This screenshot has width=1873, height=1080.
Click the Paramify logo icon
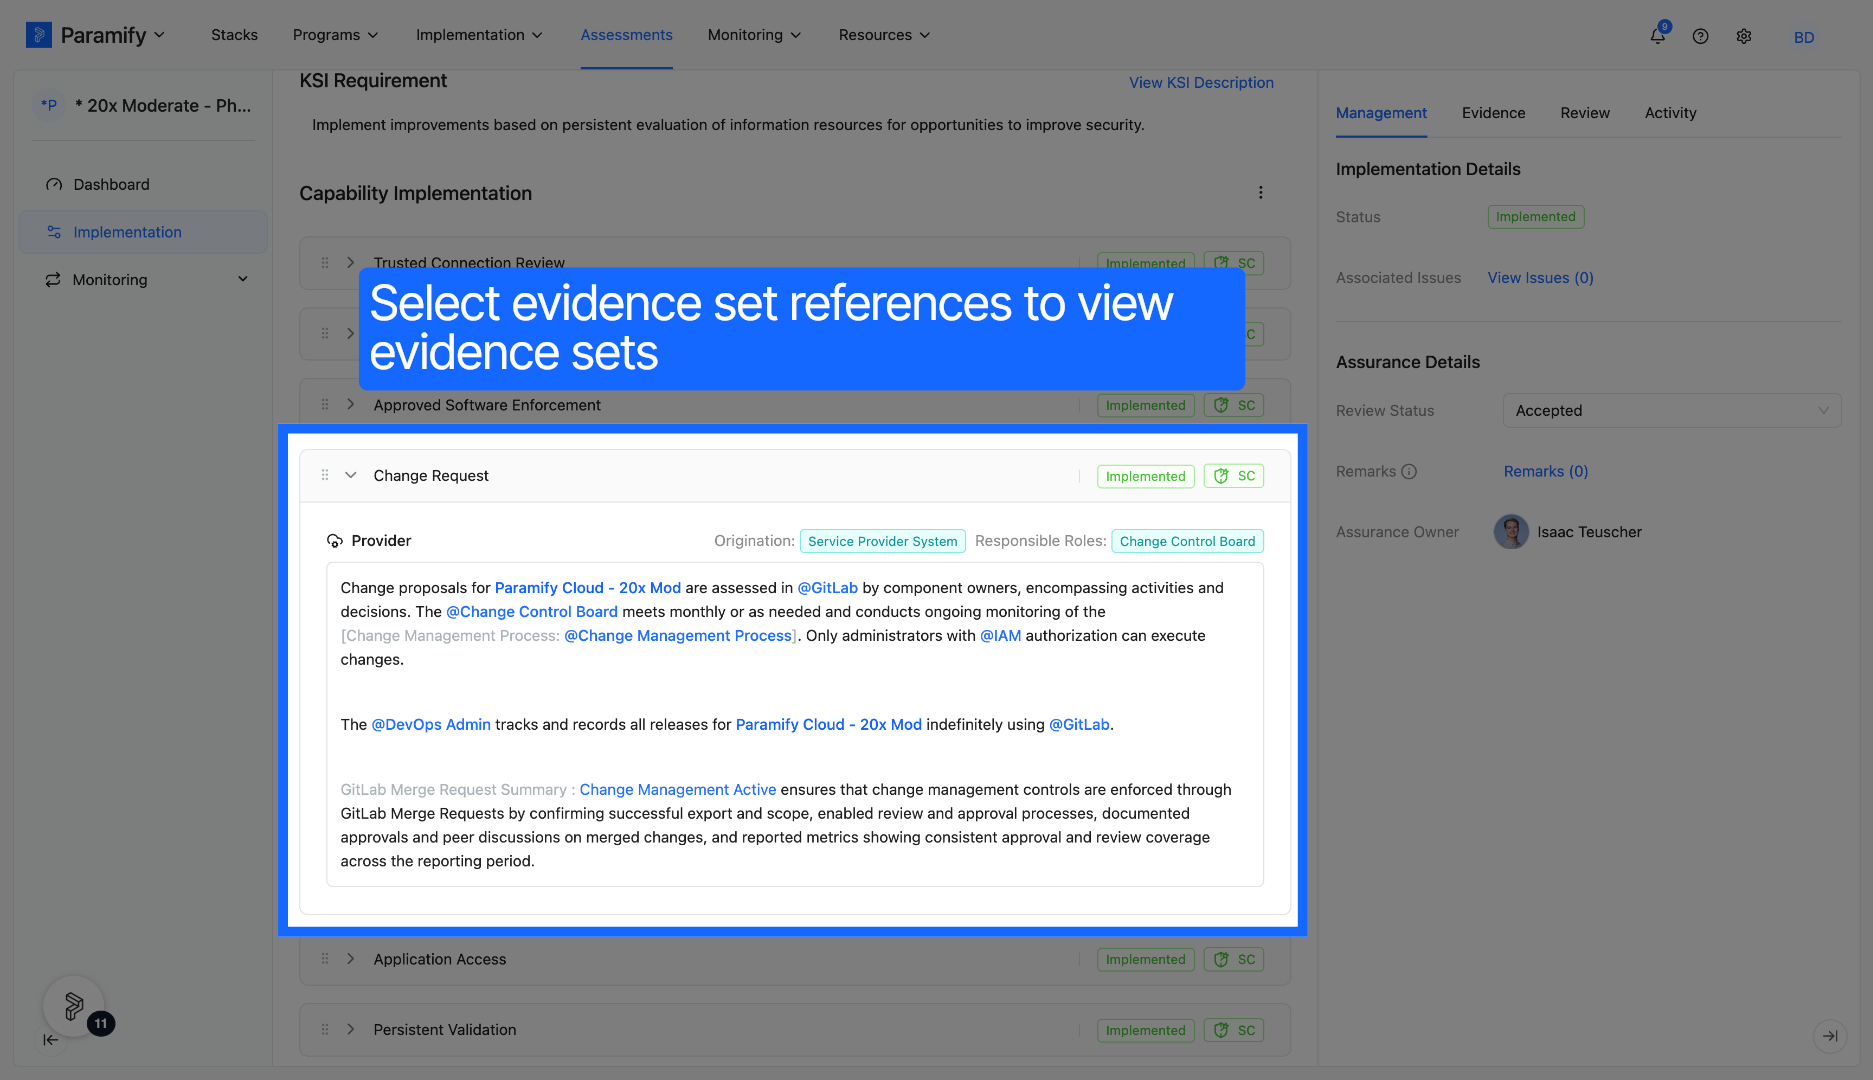click(x=38, y=35)
